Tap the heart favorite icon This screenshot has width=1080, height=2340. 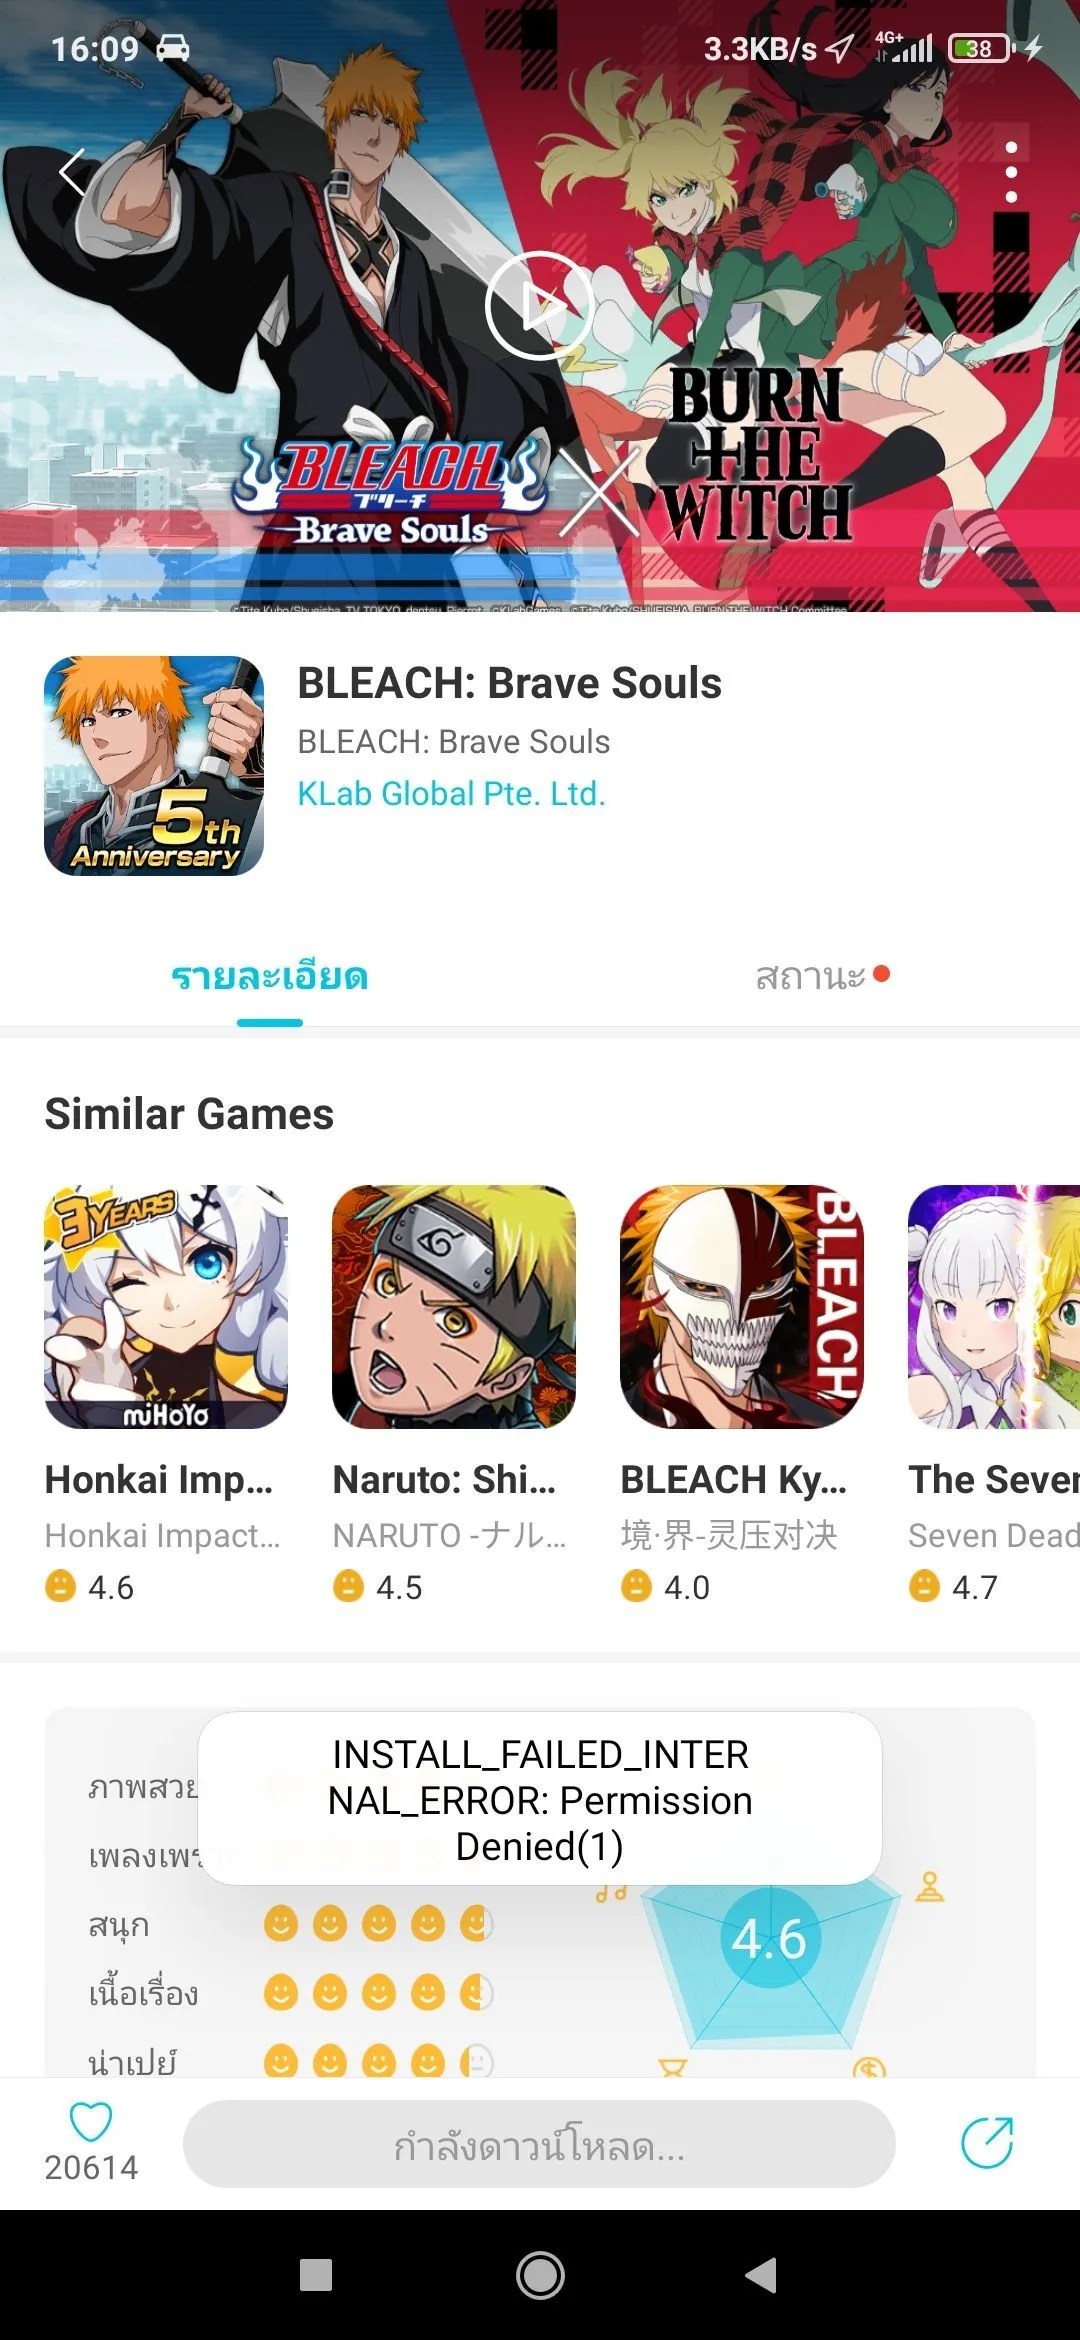click(90, 2122)
